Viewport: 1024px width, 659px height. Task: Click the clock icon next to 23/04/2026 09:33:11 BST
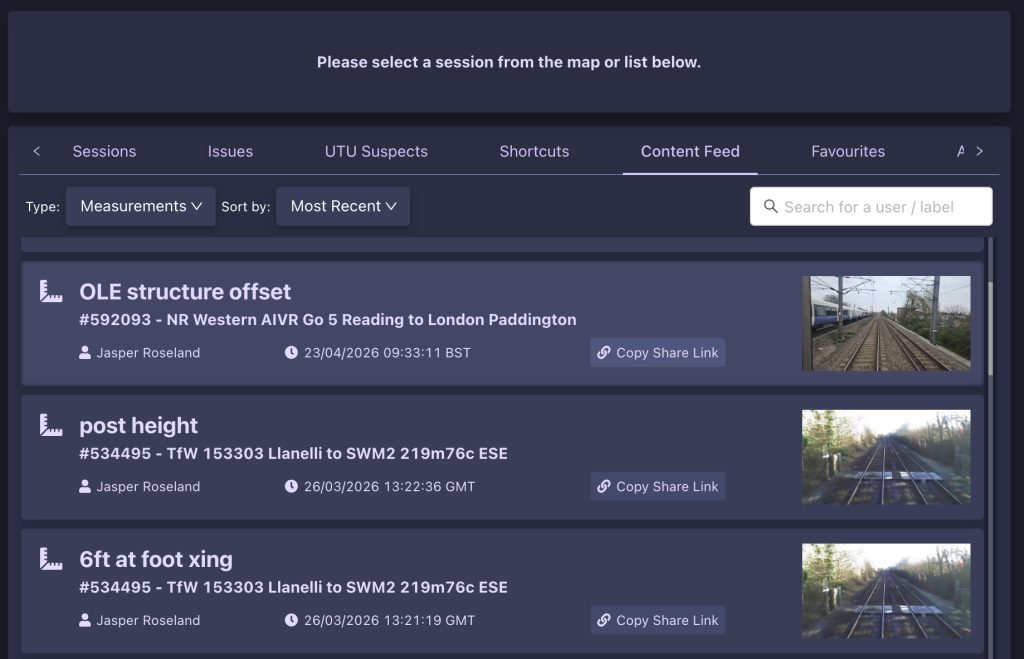pos(291,353)
